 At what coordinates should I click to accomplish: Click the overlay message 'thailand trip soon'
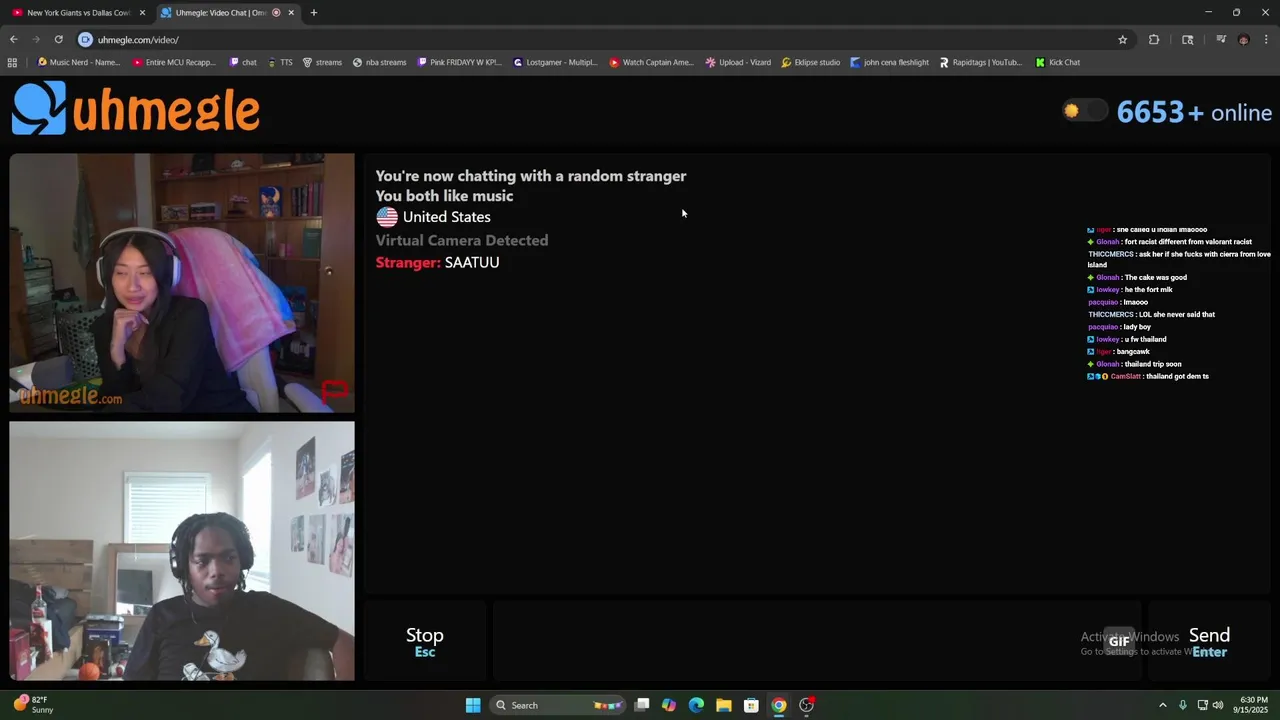click(x=1153, y=364)
